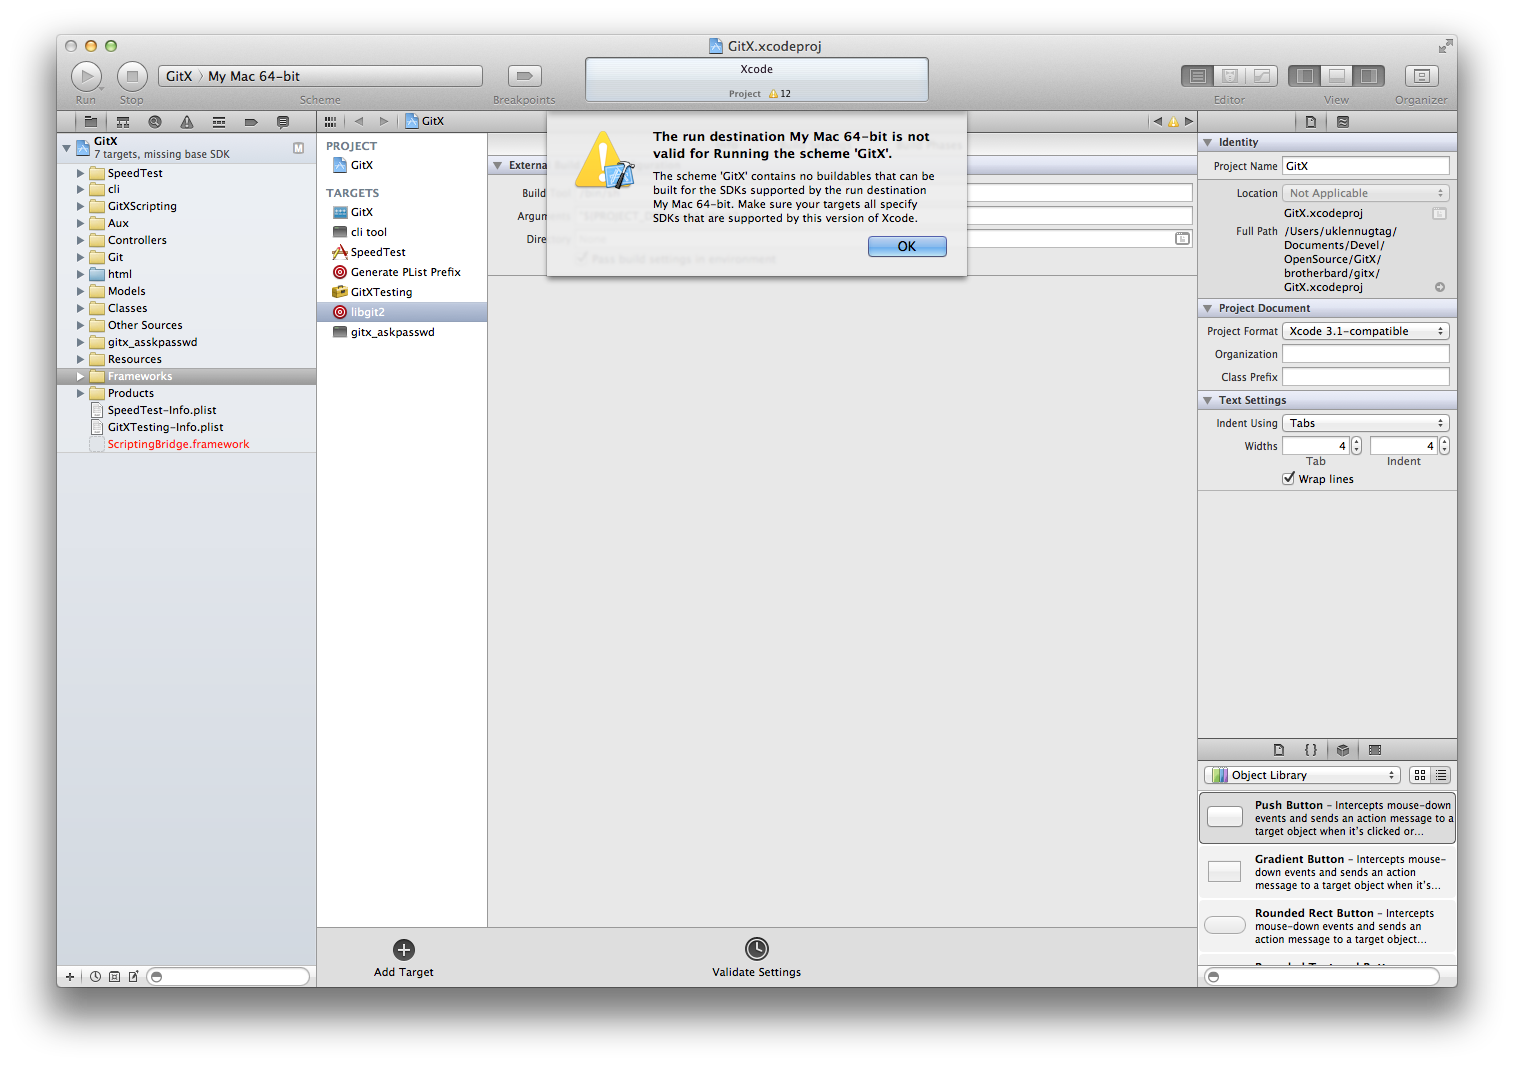This screenshot has height=1066, width=1514.
Task: Show the Search navigator
Action: [155, 122]
